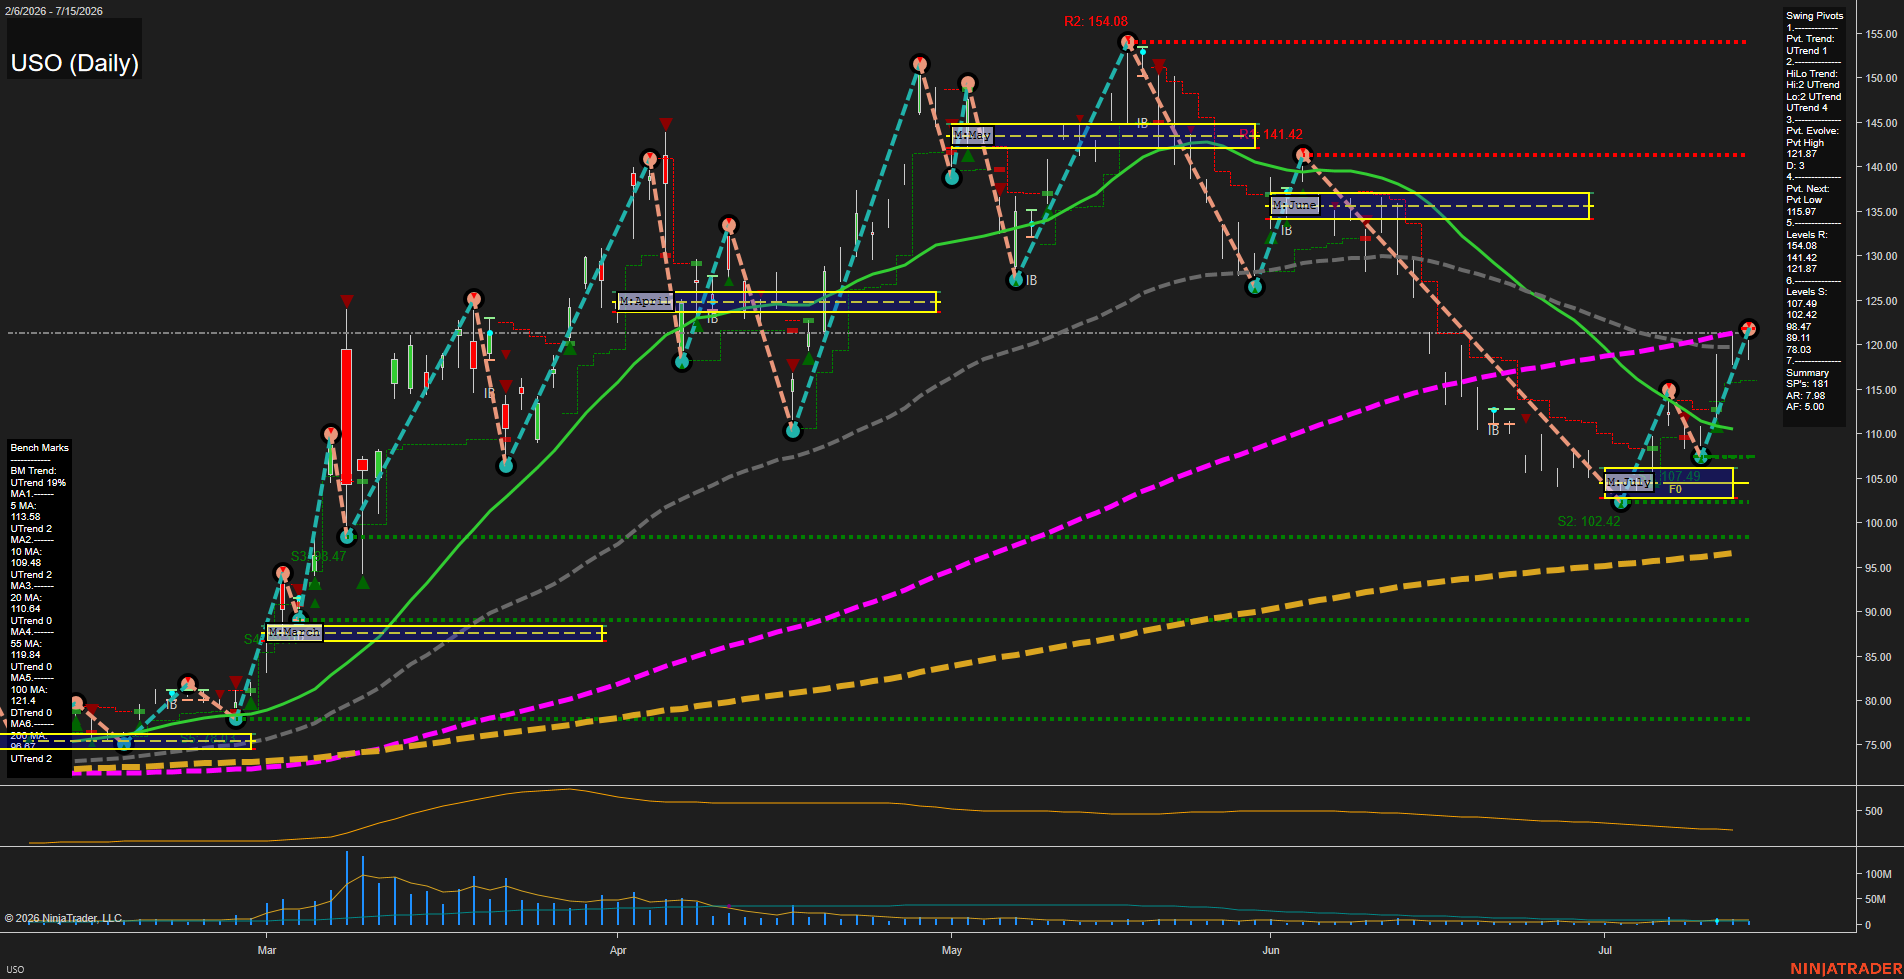Screen dimensions: 1904x979
Task: Click the USO (Daily) chart title
Action: [x=74, y=63]
